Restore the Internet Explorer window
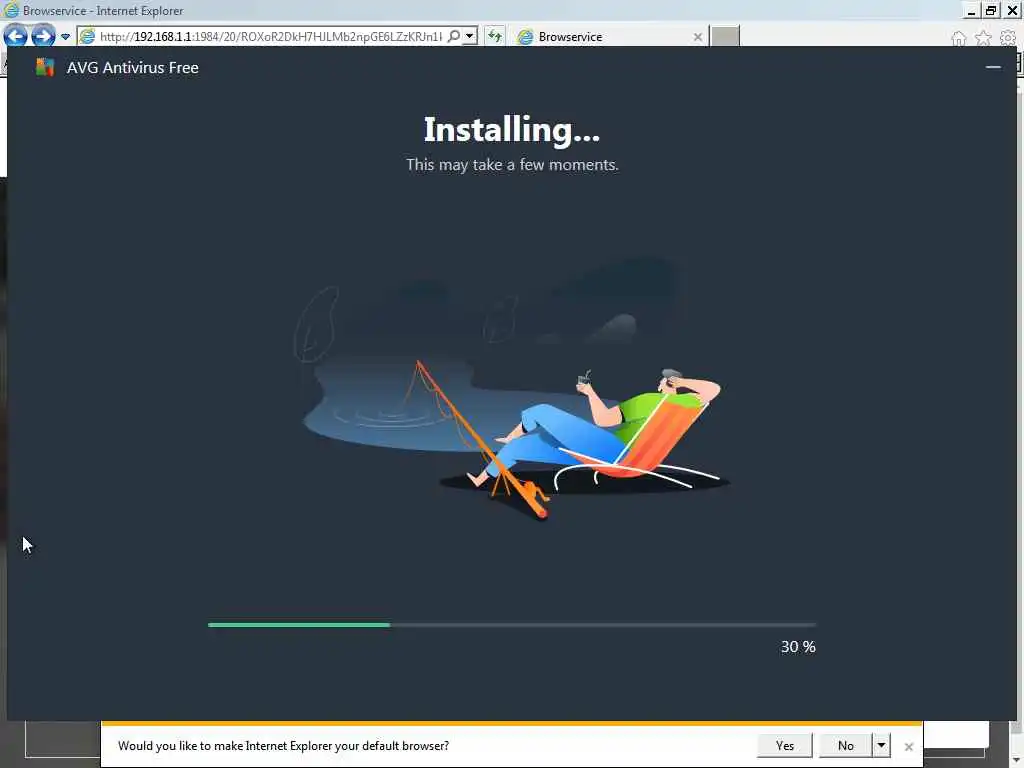Screen dimensions: 1024x768 [991, 10]
